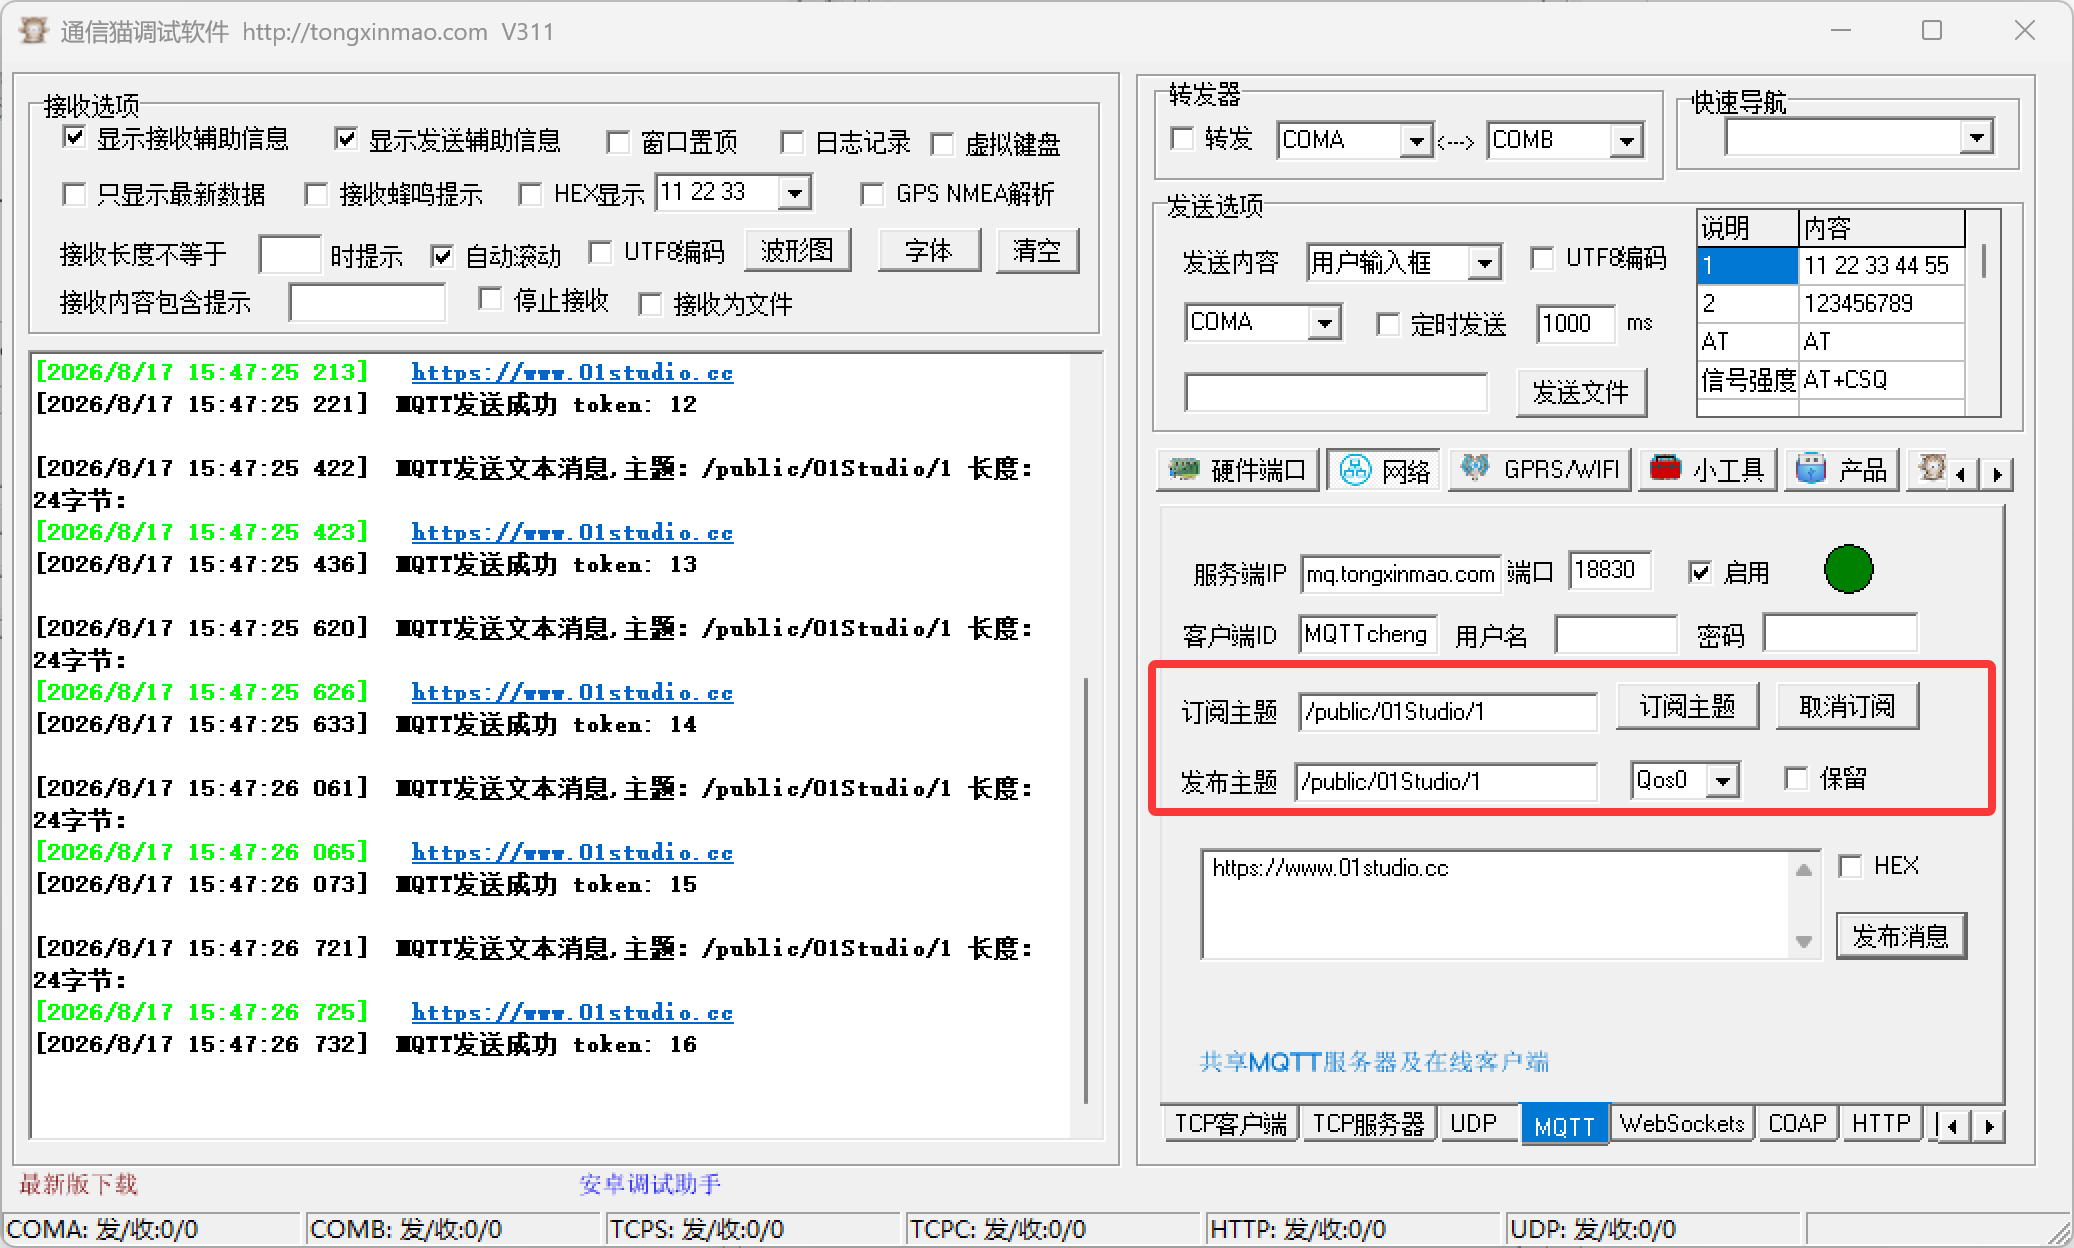The height and width of the screenshot is (1248, 2074).
Task: Check HEX box beside message input
Action: (1851, 866)
